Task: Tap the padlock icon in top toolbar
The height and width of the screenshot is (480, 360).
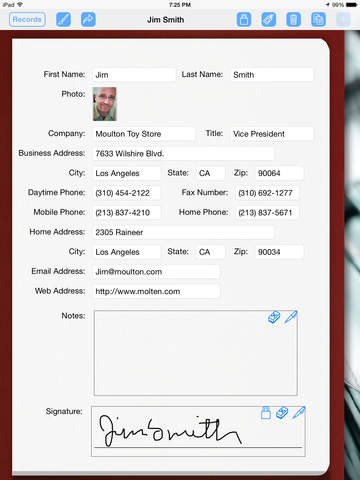Action: [x=244, y=19]
